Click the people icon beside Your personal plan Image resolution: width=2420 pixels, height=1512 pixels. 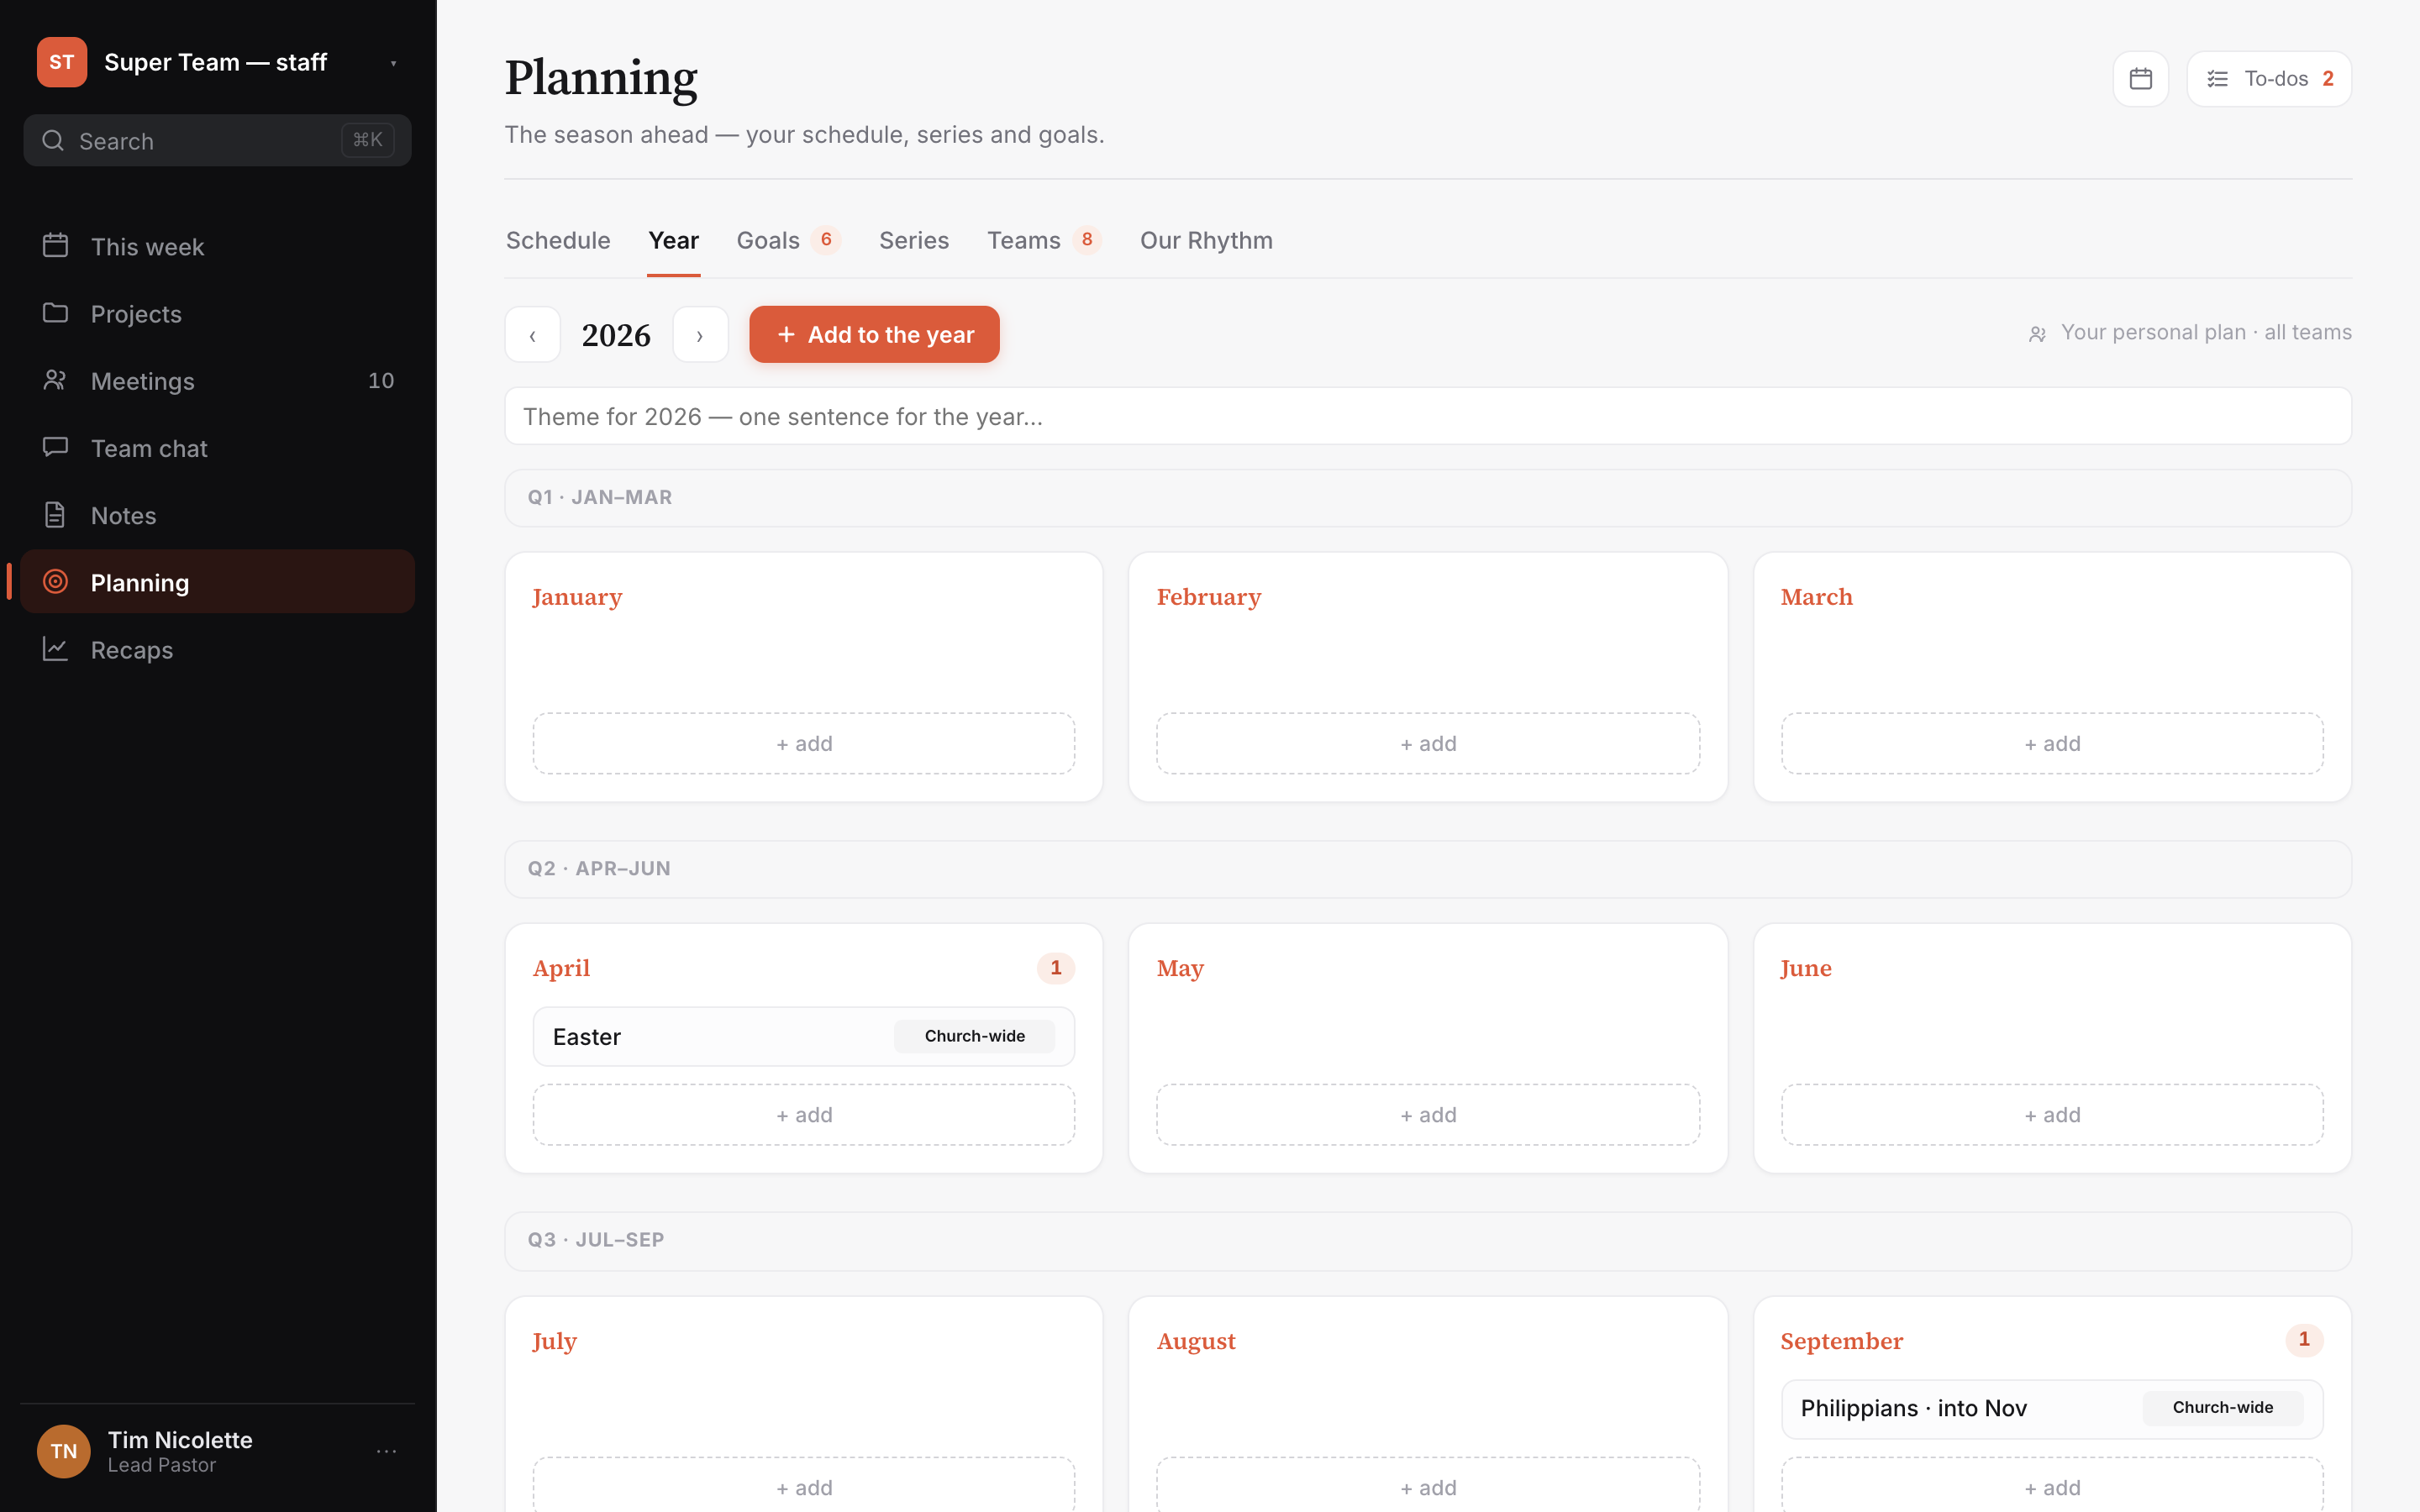pyautogui.click(x=2037, y=334)
